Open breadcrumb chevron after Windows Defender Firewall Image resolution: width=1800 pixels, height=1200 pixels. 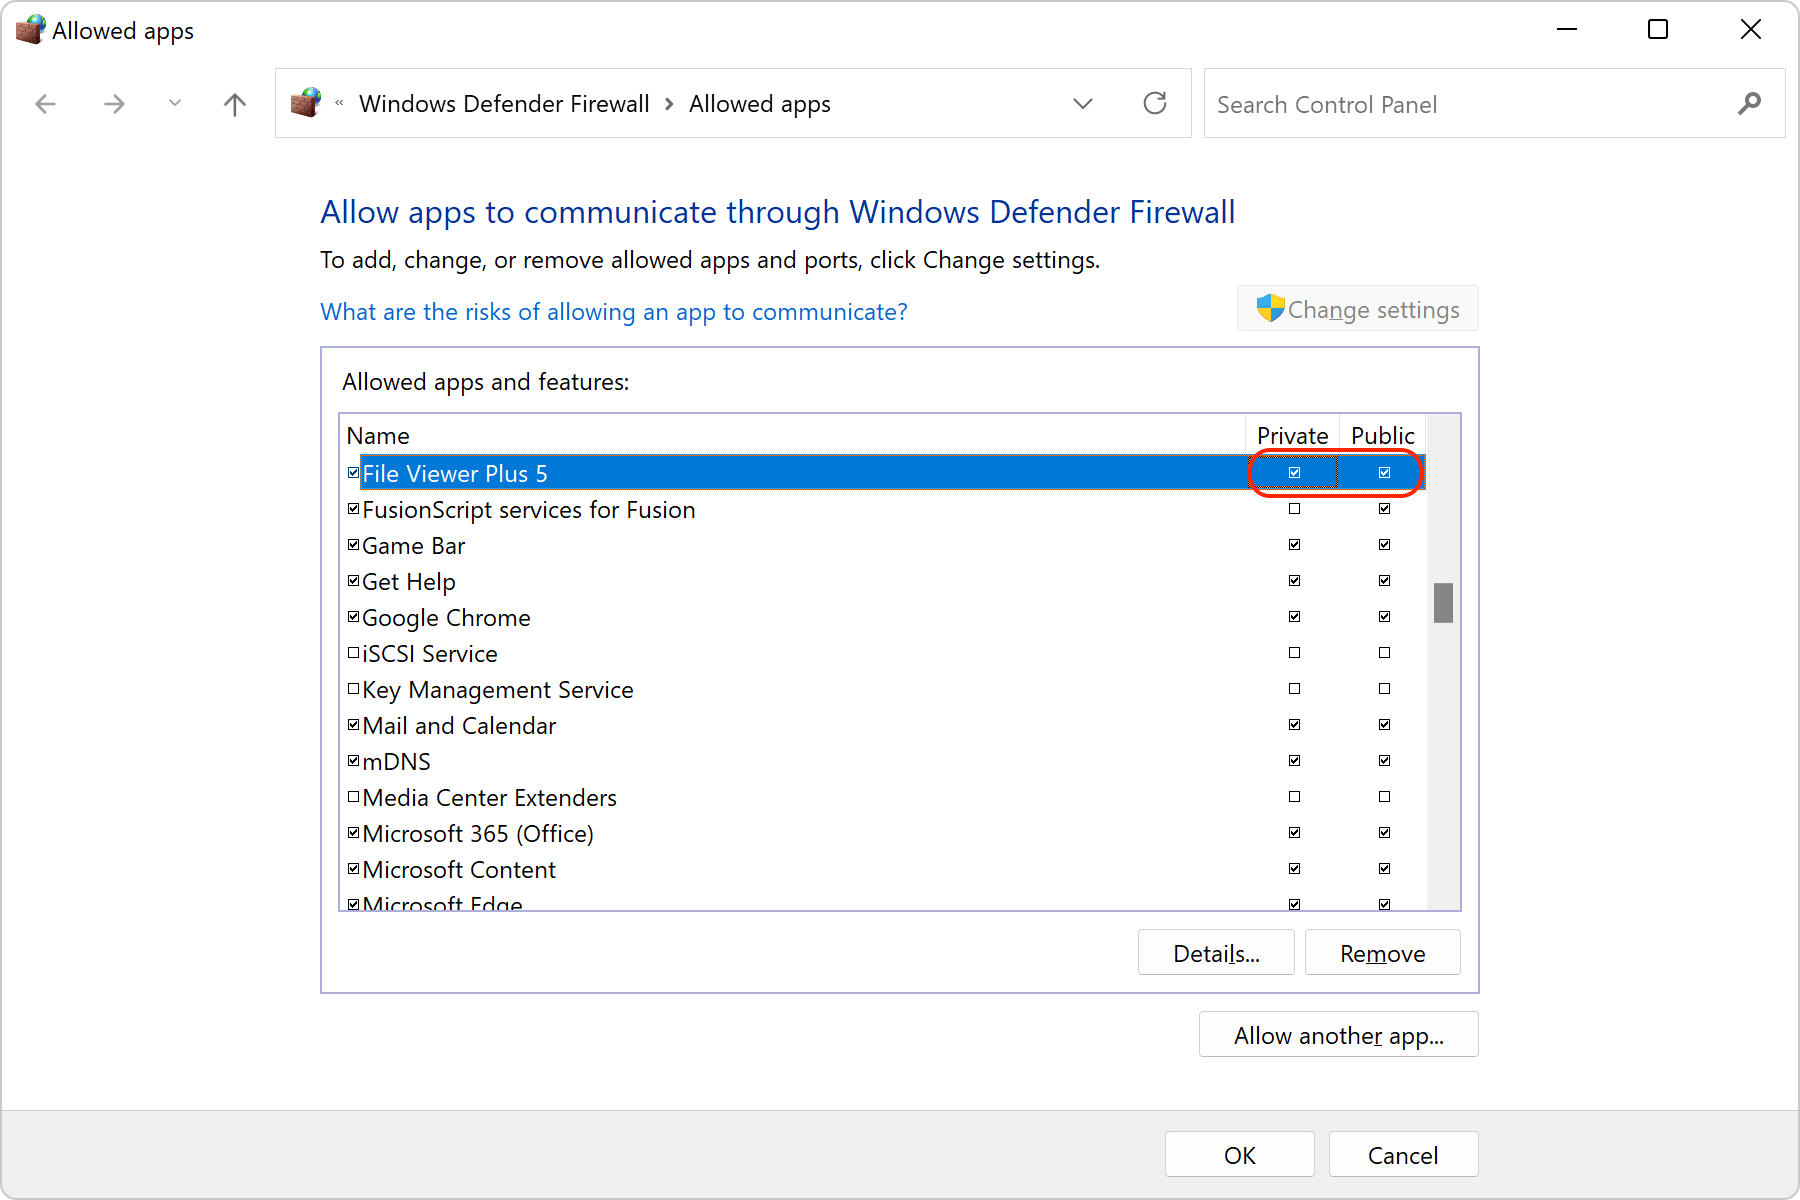click(x=669, y=104)
